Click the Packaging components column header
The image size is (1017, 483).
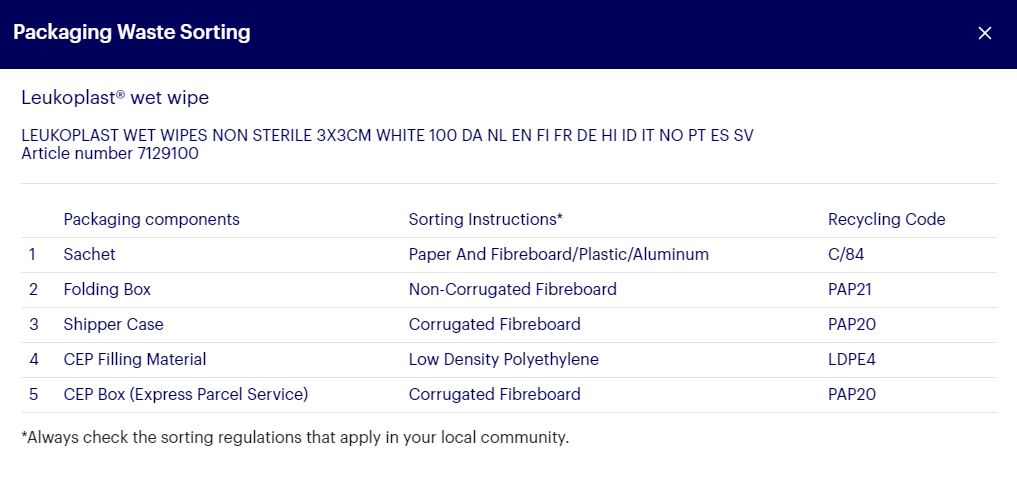point(152,220)
